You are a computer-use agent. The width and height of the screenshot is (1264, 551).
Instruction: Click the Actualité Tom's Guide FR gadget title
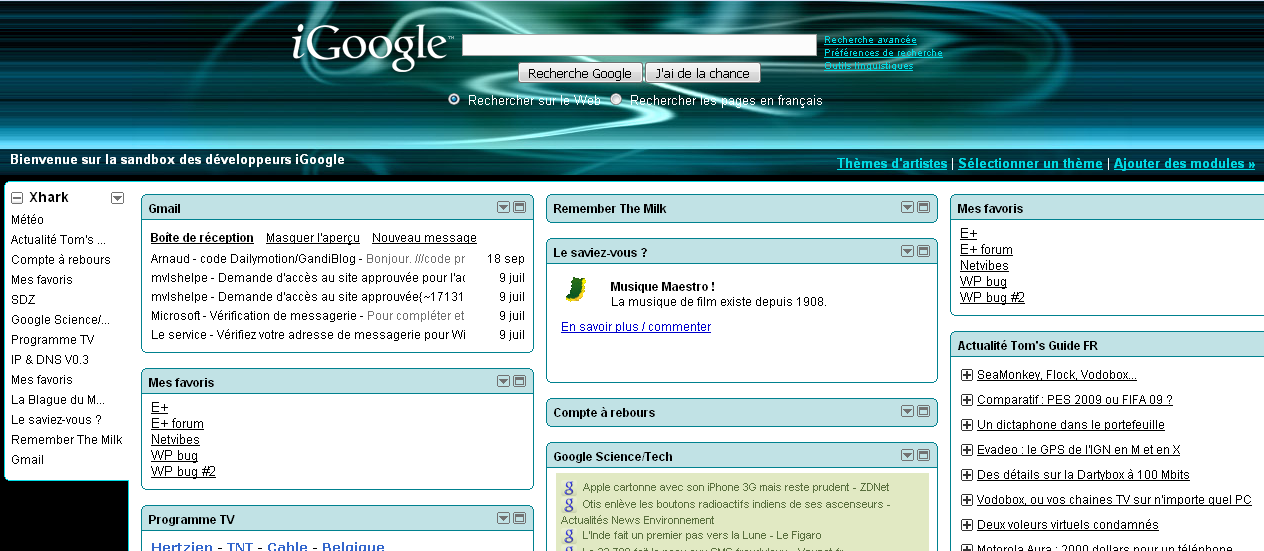point(1027,346)
